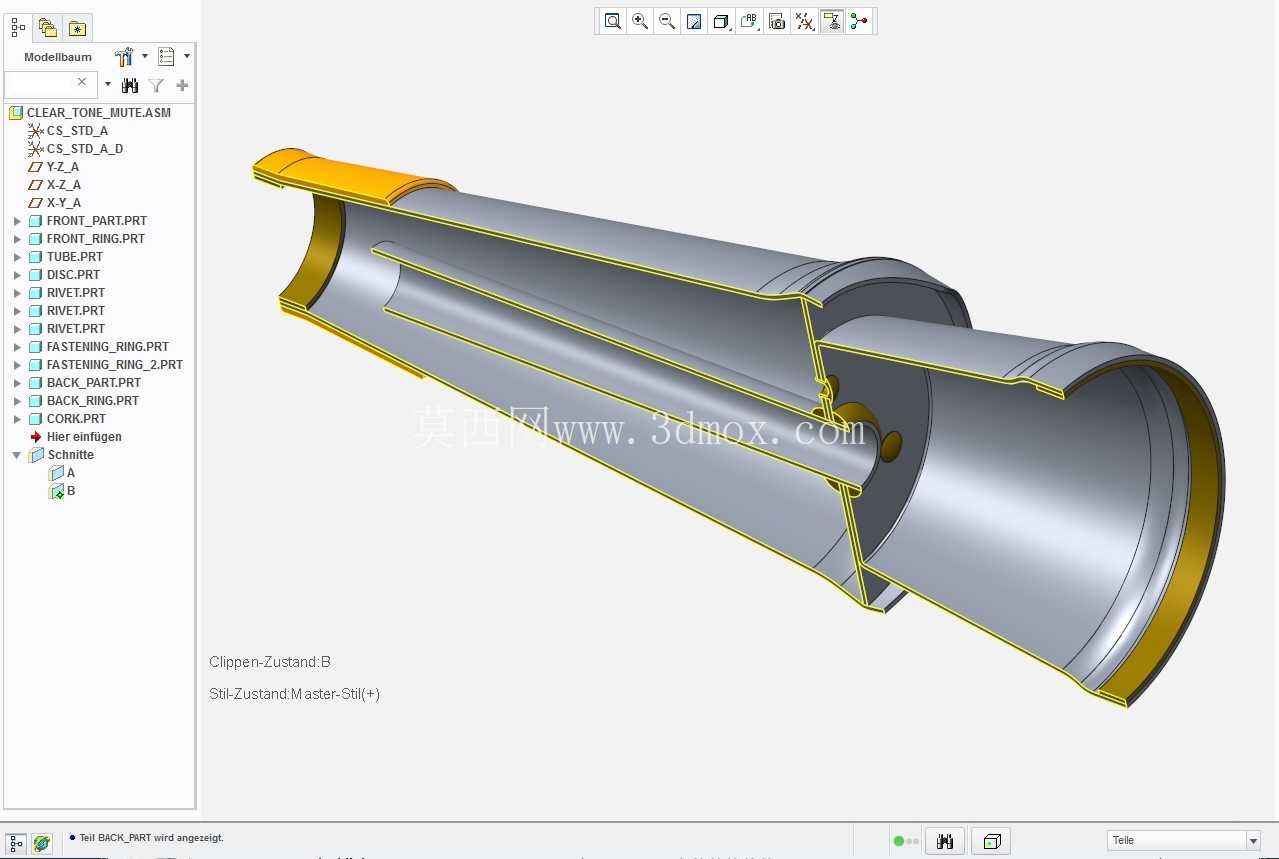Click the Clippen-Zustand:B label
Image resolution: width=1279 pixels, height=859 pixels.
point(270,662)
